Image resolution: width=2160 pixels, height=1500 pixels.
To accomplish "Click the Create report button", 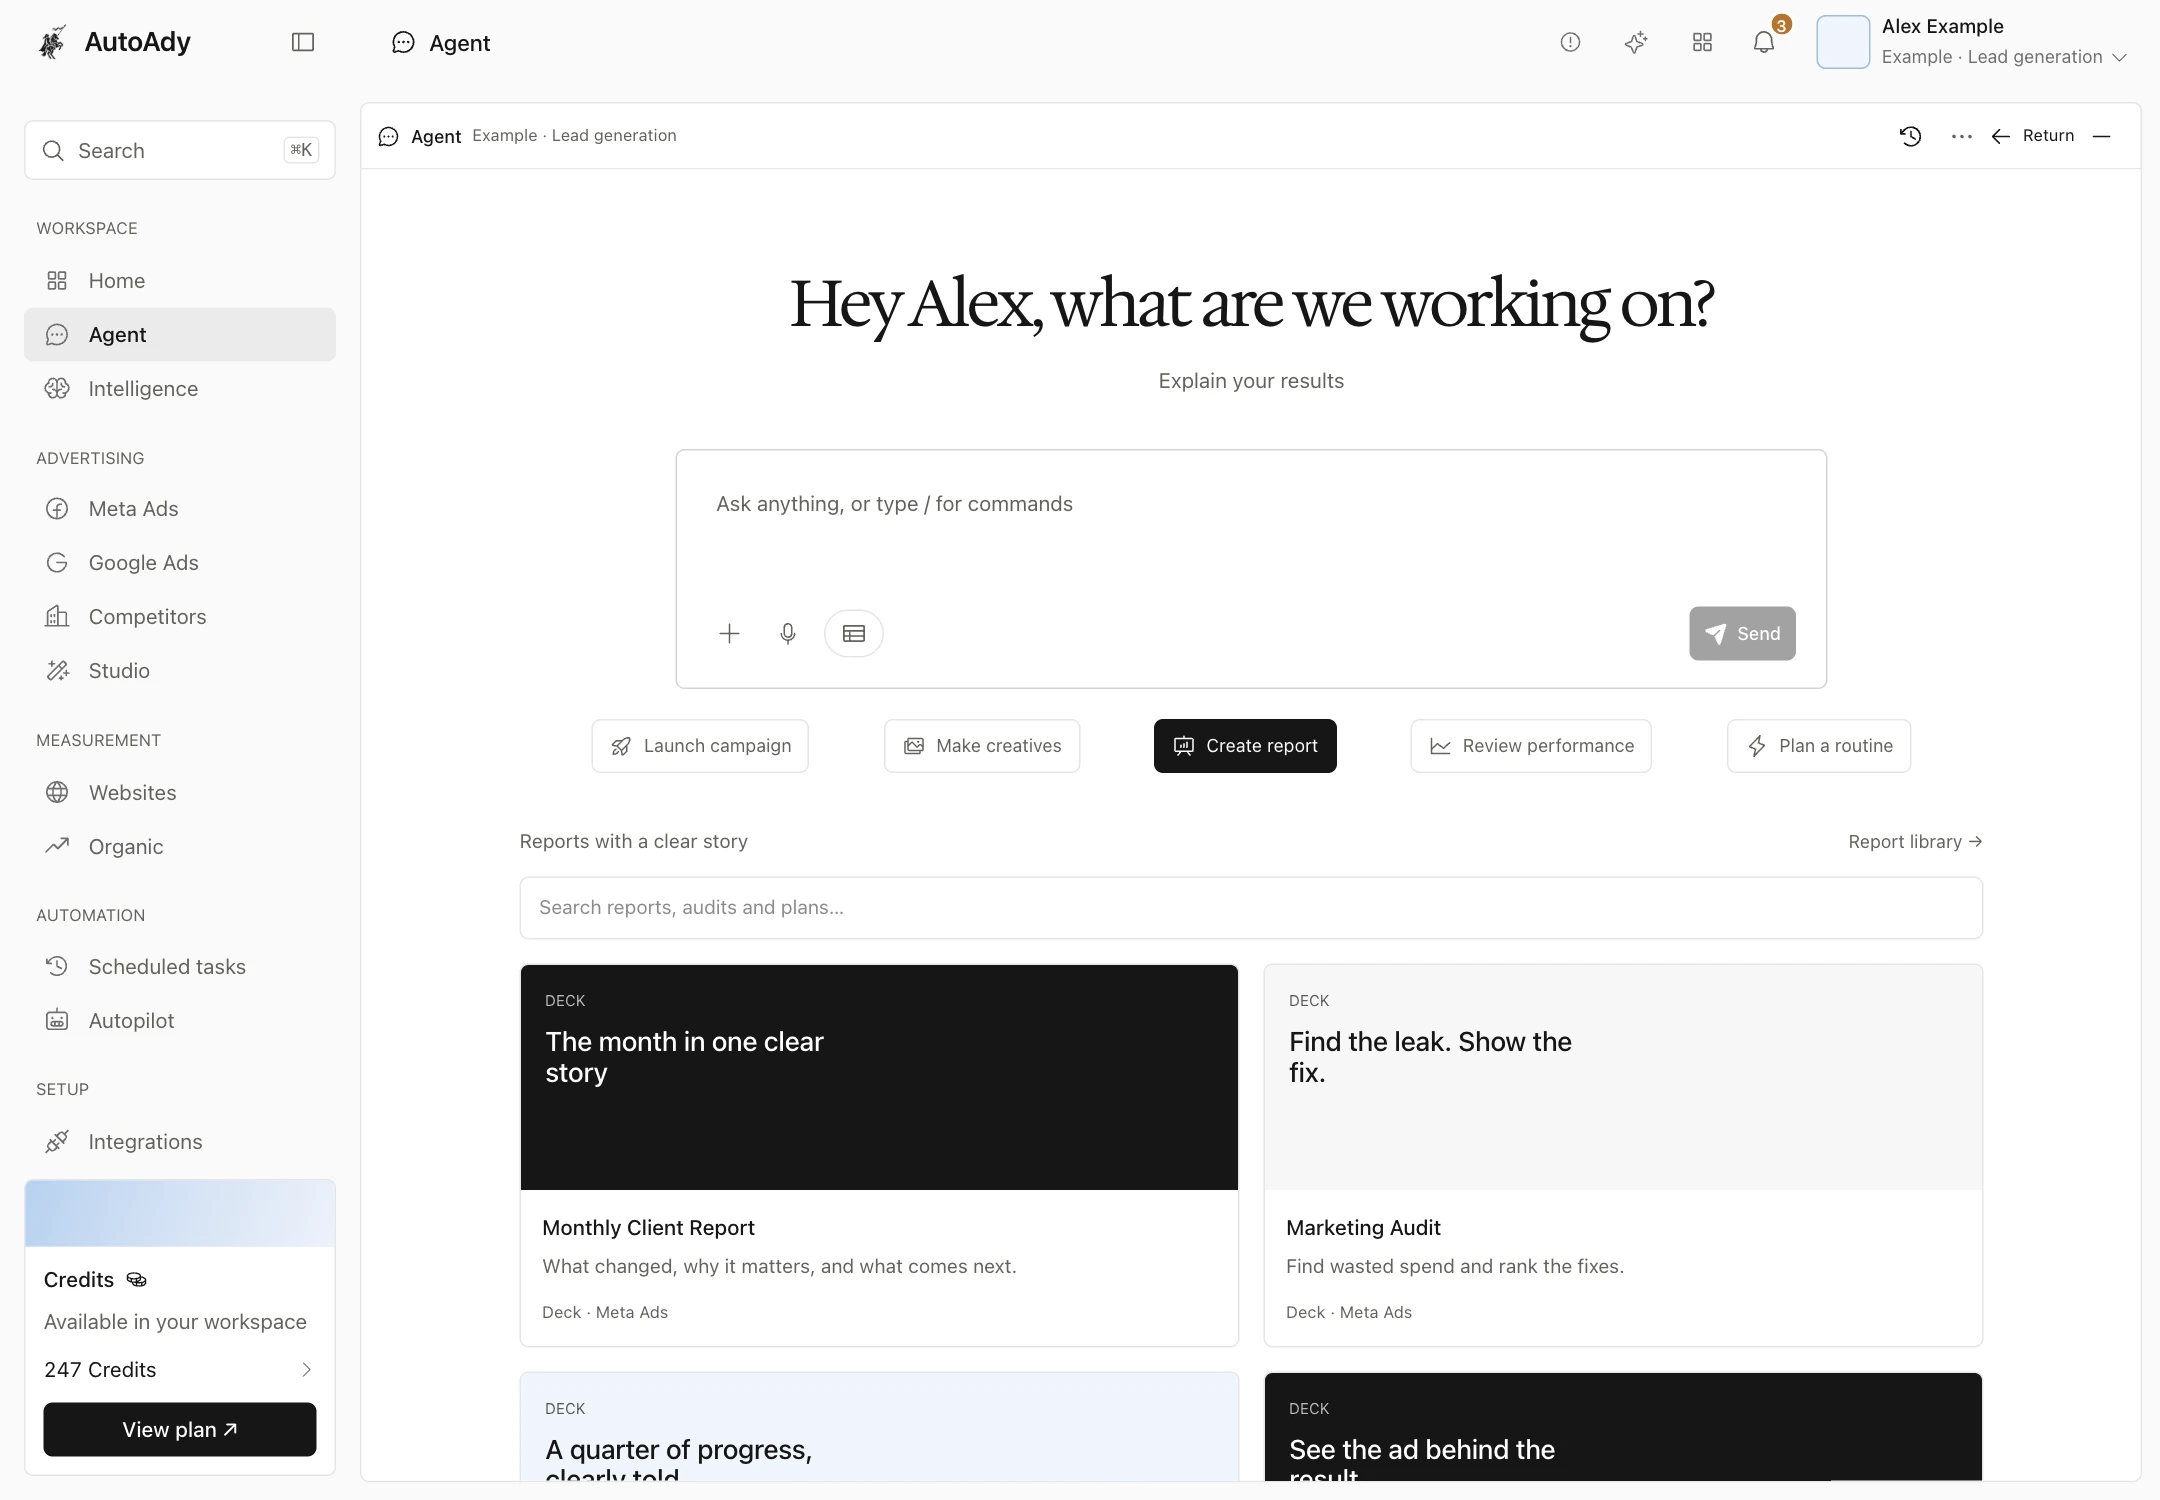I will tap(1245, 746).
